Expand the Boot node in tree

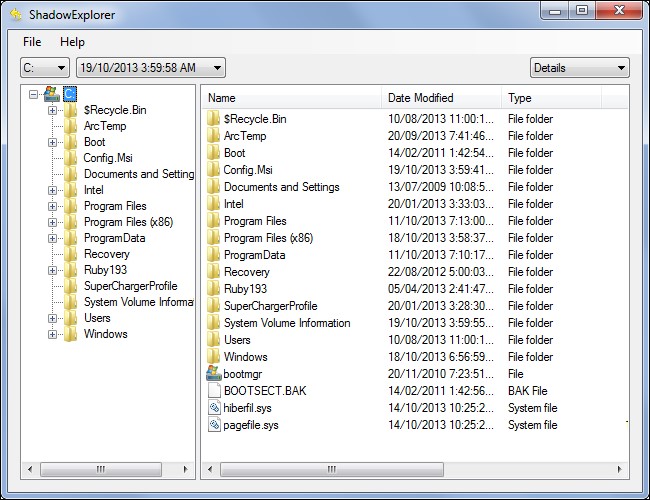pos(52,142)
